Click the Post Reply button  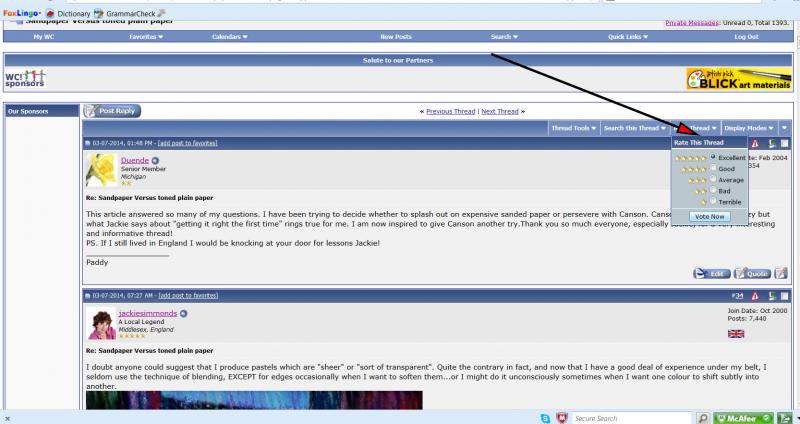[x=112, y=111]
